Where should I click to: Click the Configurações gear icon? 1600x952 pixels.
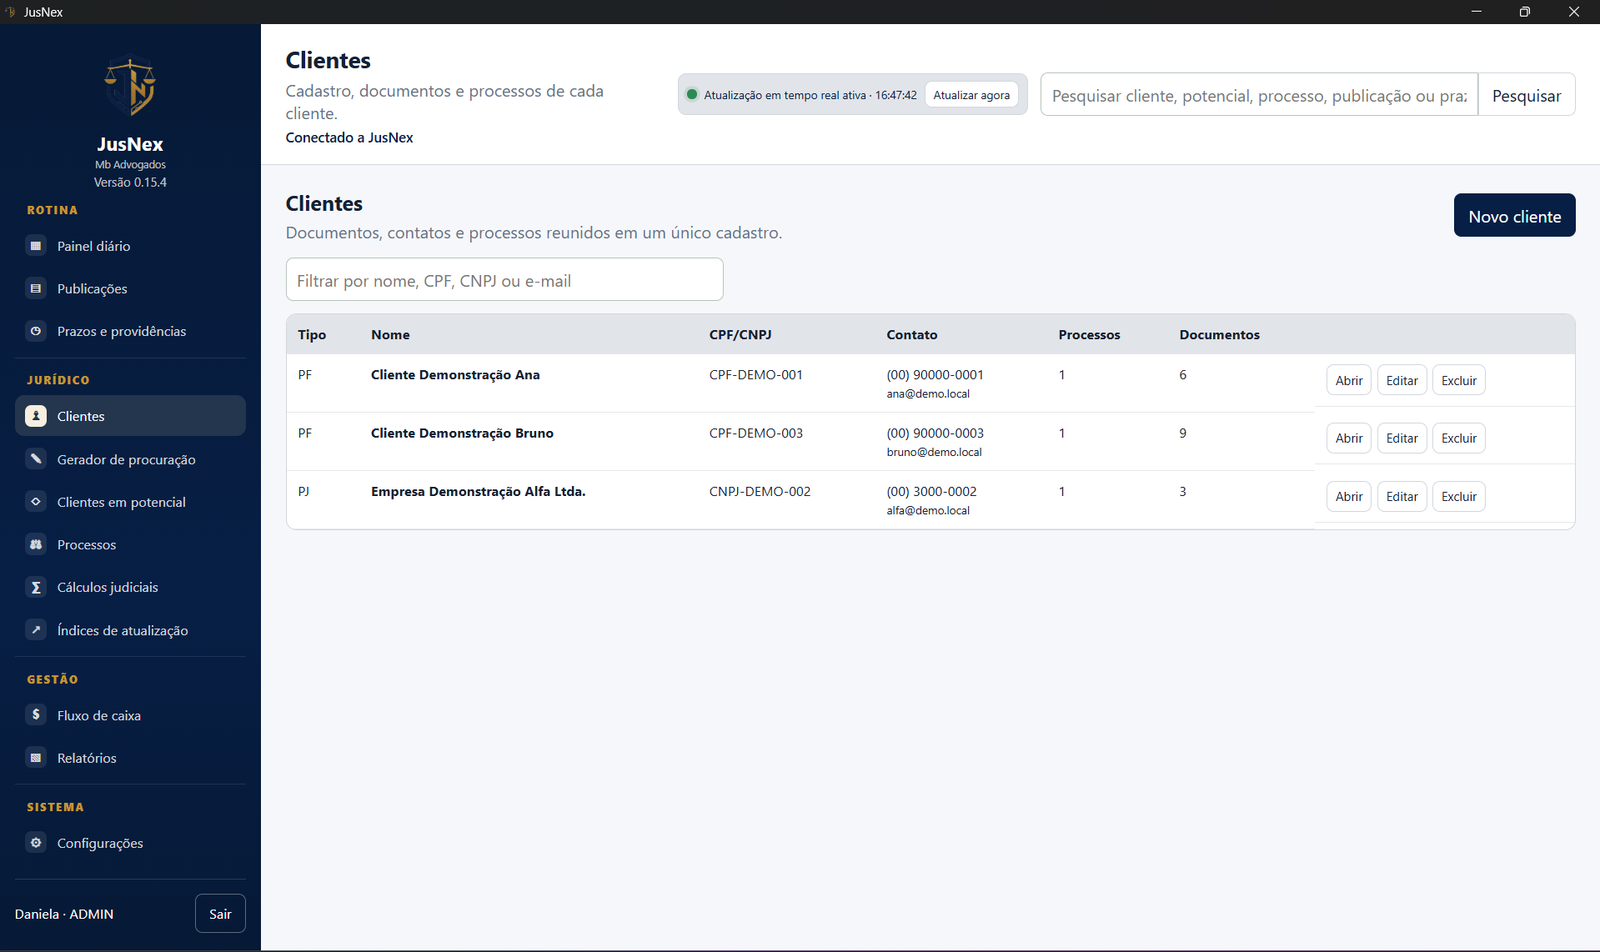tap(36, 843)
